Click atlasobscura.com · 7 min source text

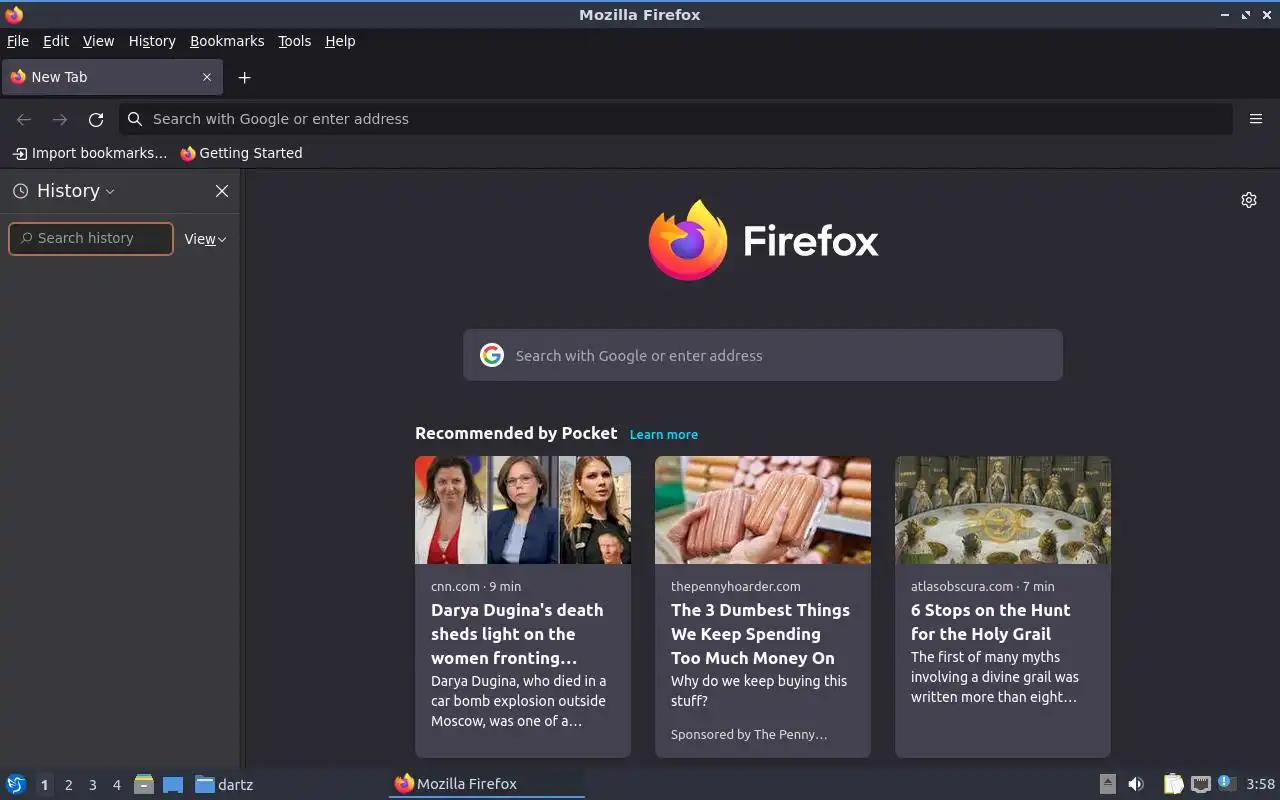[x=983, y=586]
